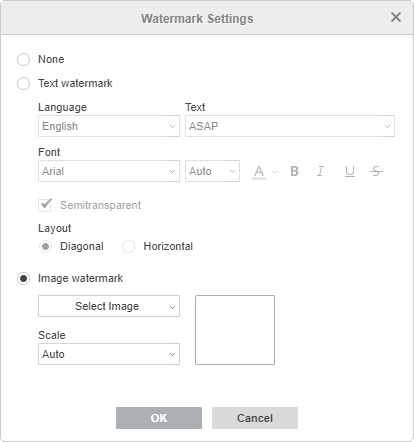Open the Font name dropdown showing Arial
The width and height of the screenshot is (414, 442).
point(109,171)
